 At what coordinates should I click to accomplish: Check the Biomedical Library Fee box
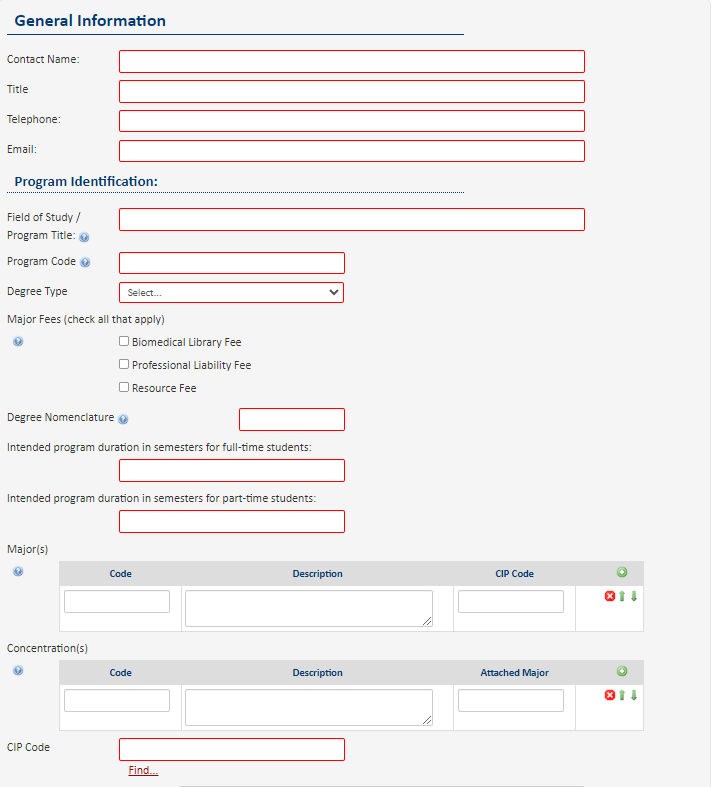click(124, 341)
